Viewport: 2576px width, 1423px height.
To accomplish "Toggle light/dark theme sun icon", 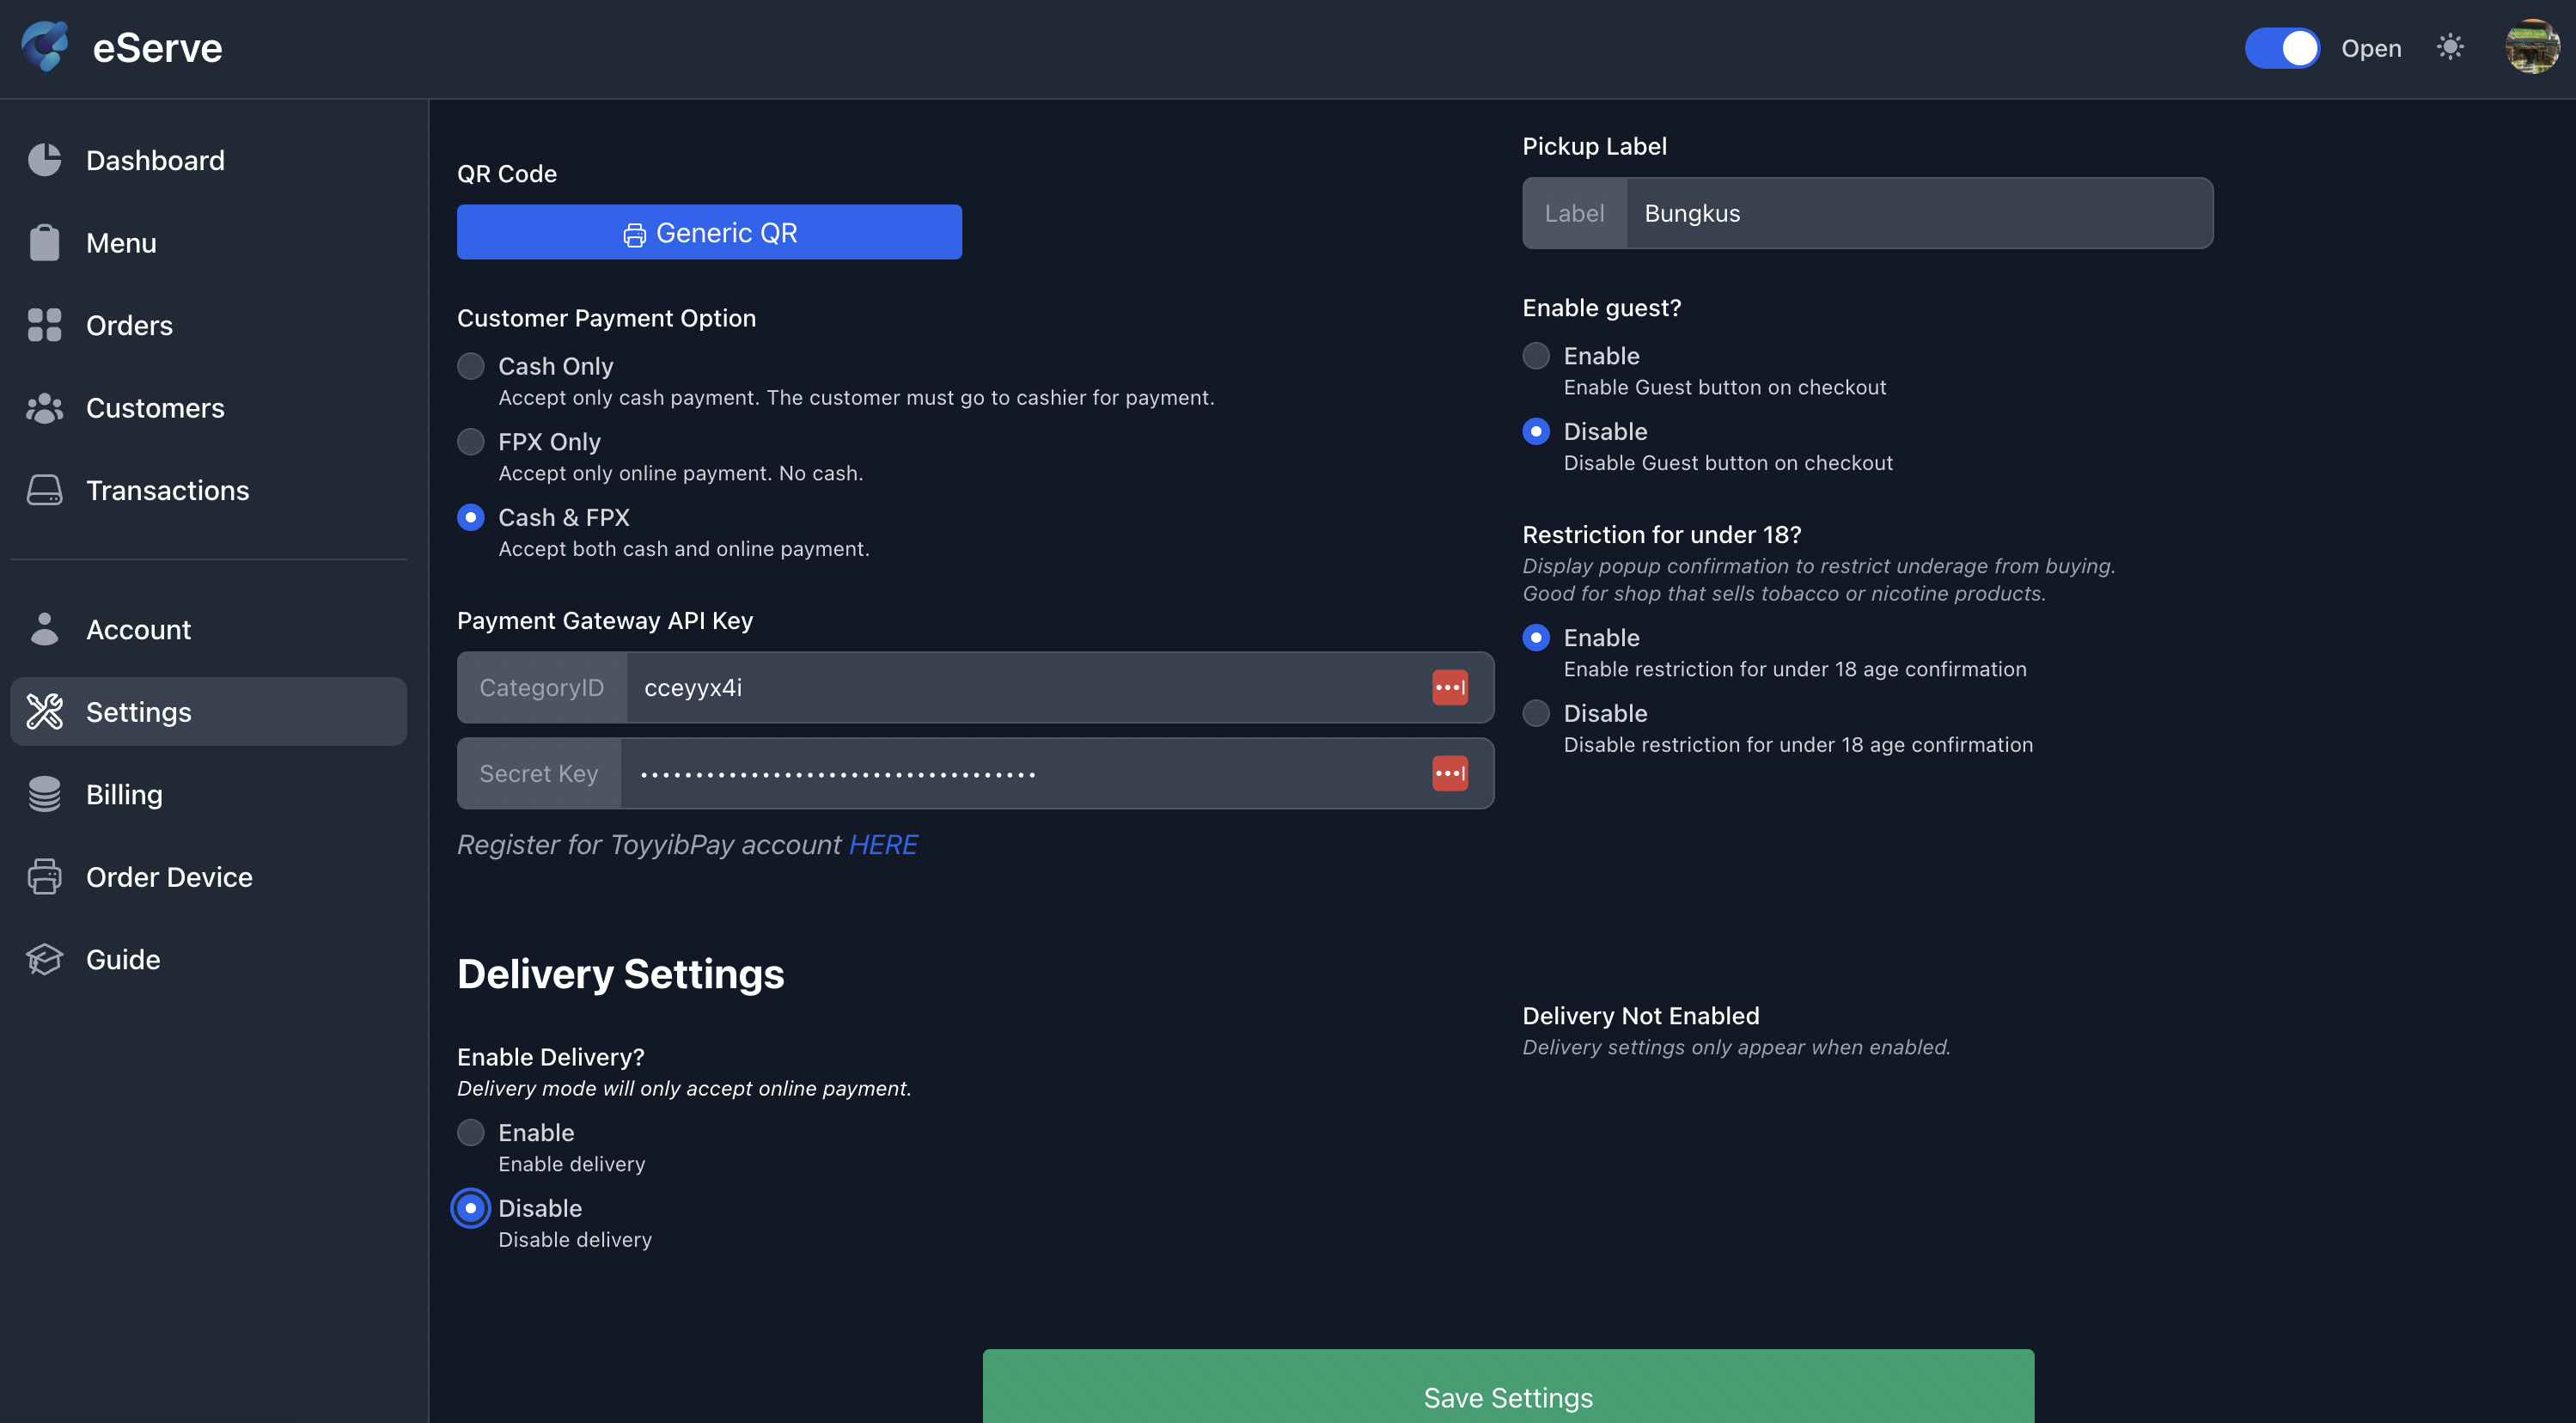I will 2449,47.
